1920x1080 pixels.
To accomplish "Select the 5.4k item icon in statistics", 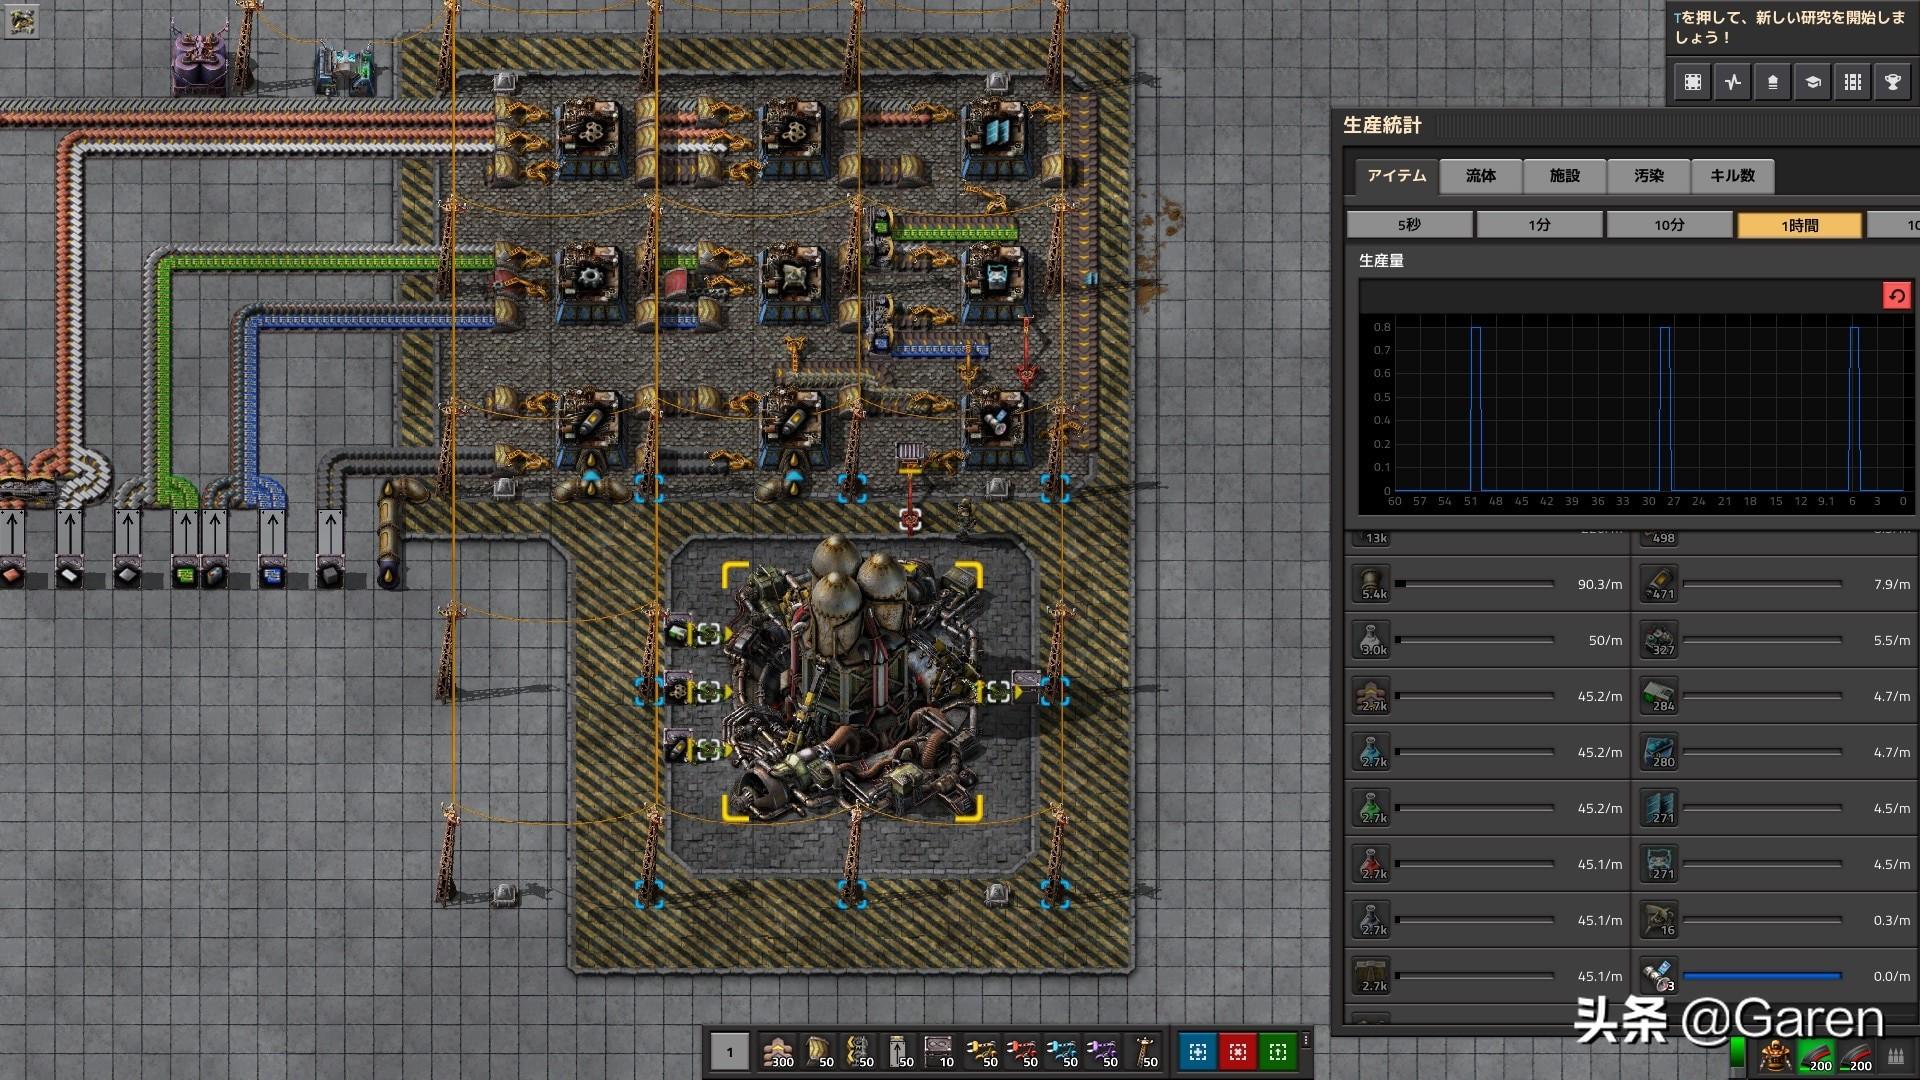I will pos(1372,584).
